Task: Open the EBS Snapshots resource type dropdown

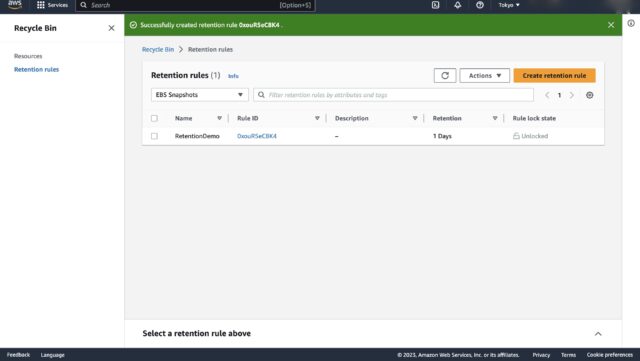Action: coord(200,95)
